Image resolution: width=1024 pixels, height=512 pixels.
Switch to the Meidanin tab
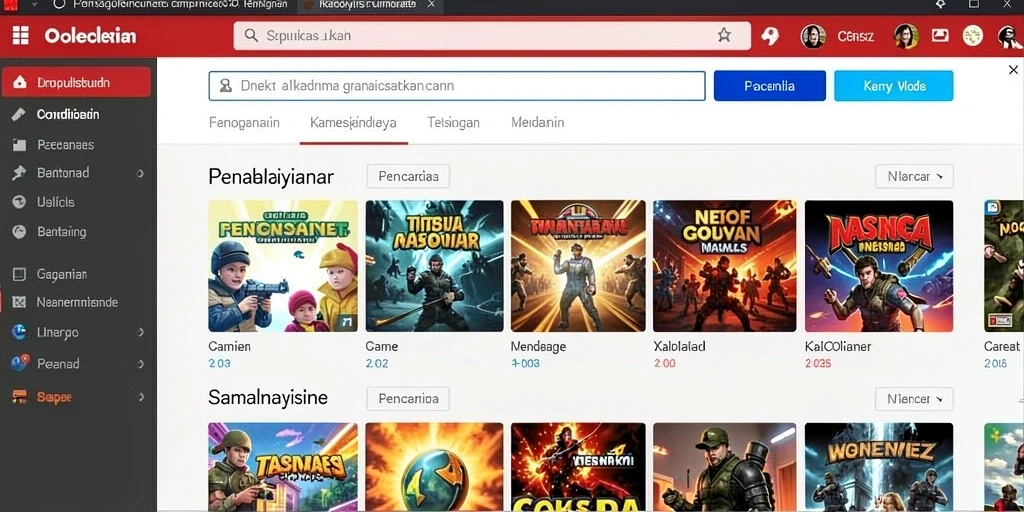[537, 123]
